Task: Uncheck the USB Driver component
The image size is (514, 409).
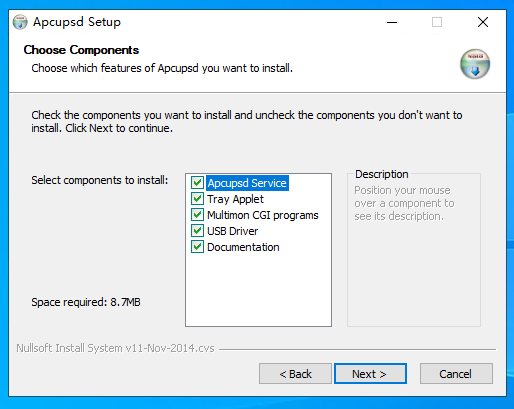Action: 197,231
